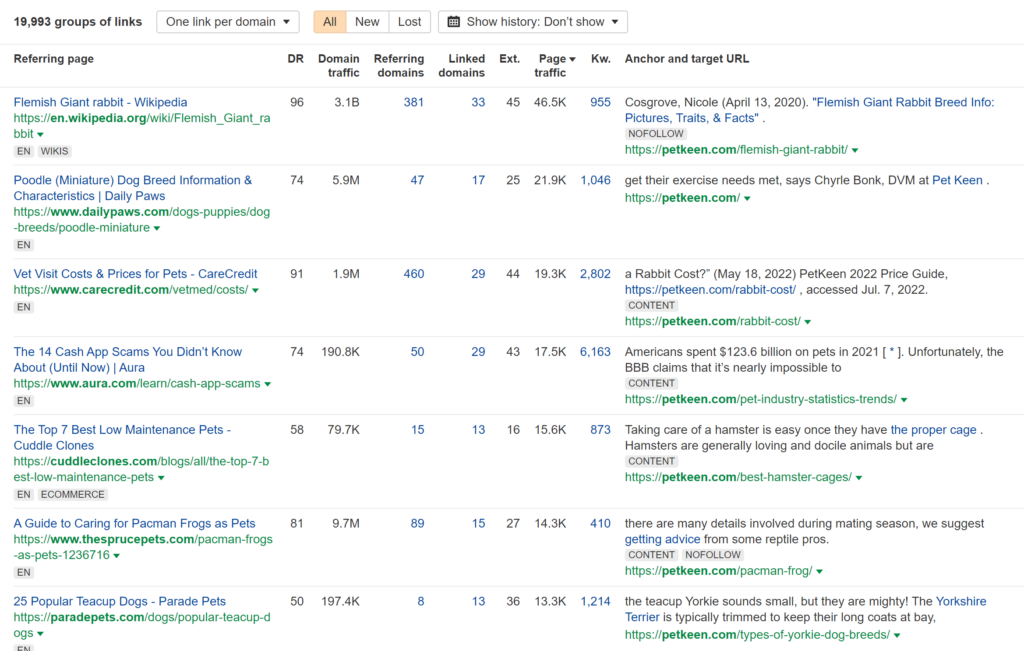Open referring domains count 50
This screenshot has height=651, width=1024.
pyautogui.click(x=417, y=352)
